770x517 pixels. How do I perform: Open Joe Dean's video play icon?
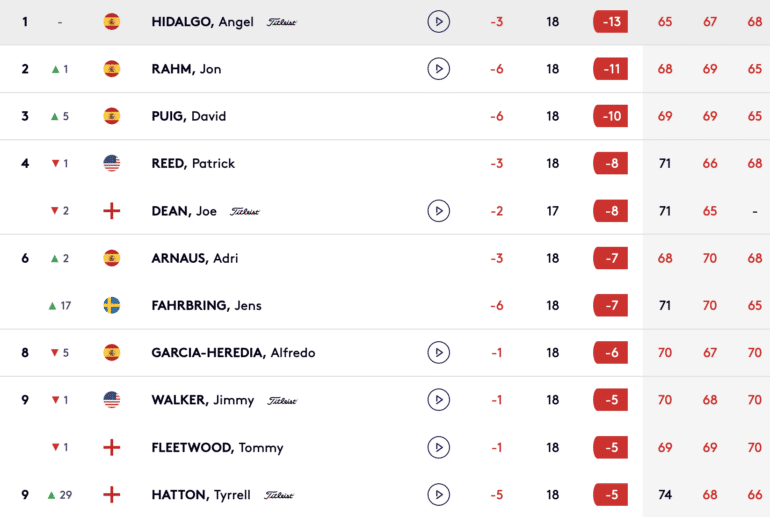point(439,211)
